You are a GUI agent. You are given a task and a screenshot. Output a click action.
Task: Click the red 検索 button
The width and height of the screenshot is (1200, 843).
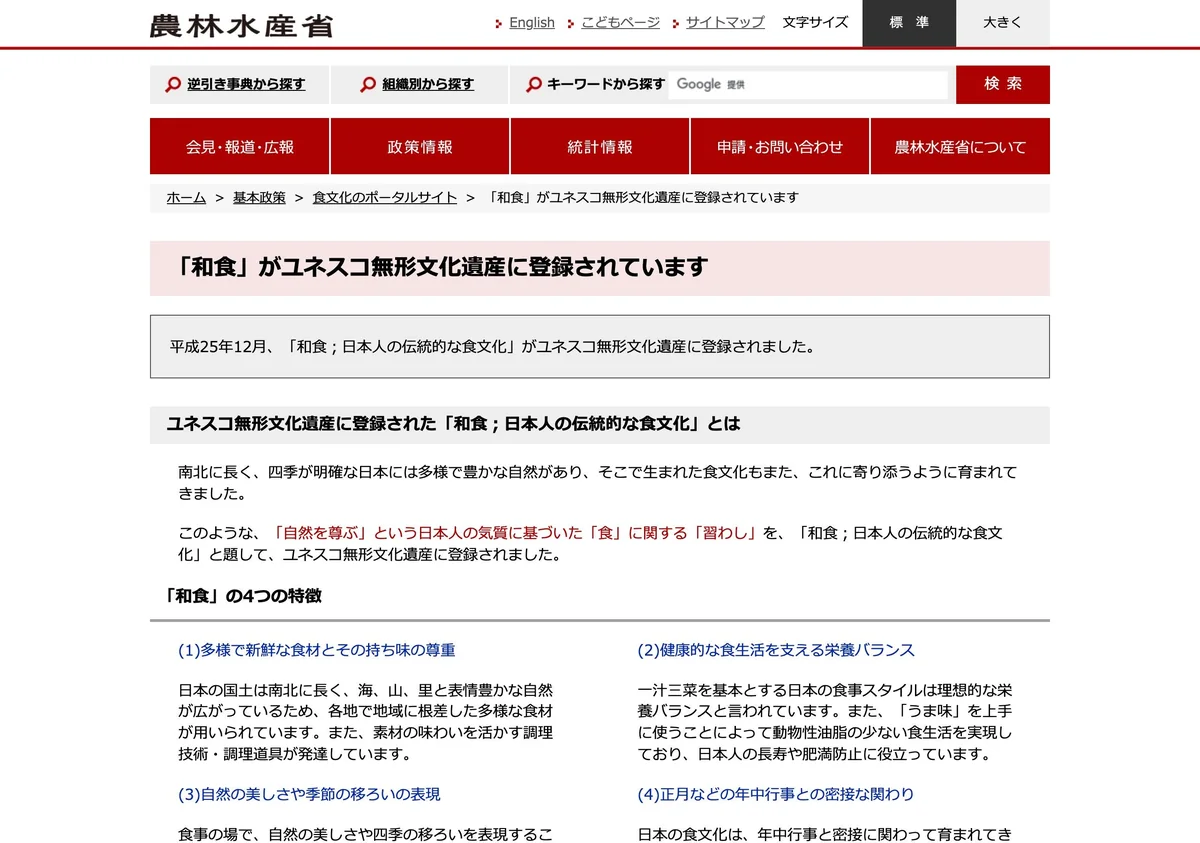pyautogui.click(x=1003, y=85)
